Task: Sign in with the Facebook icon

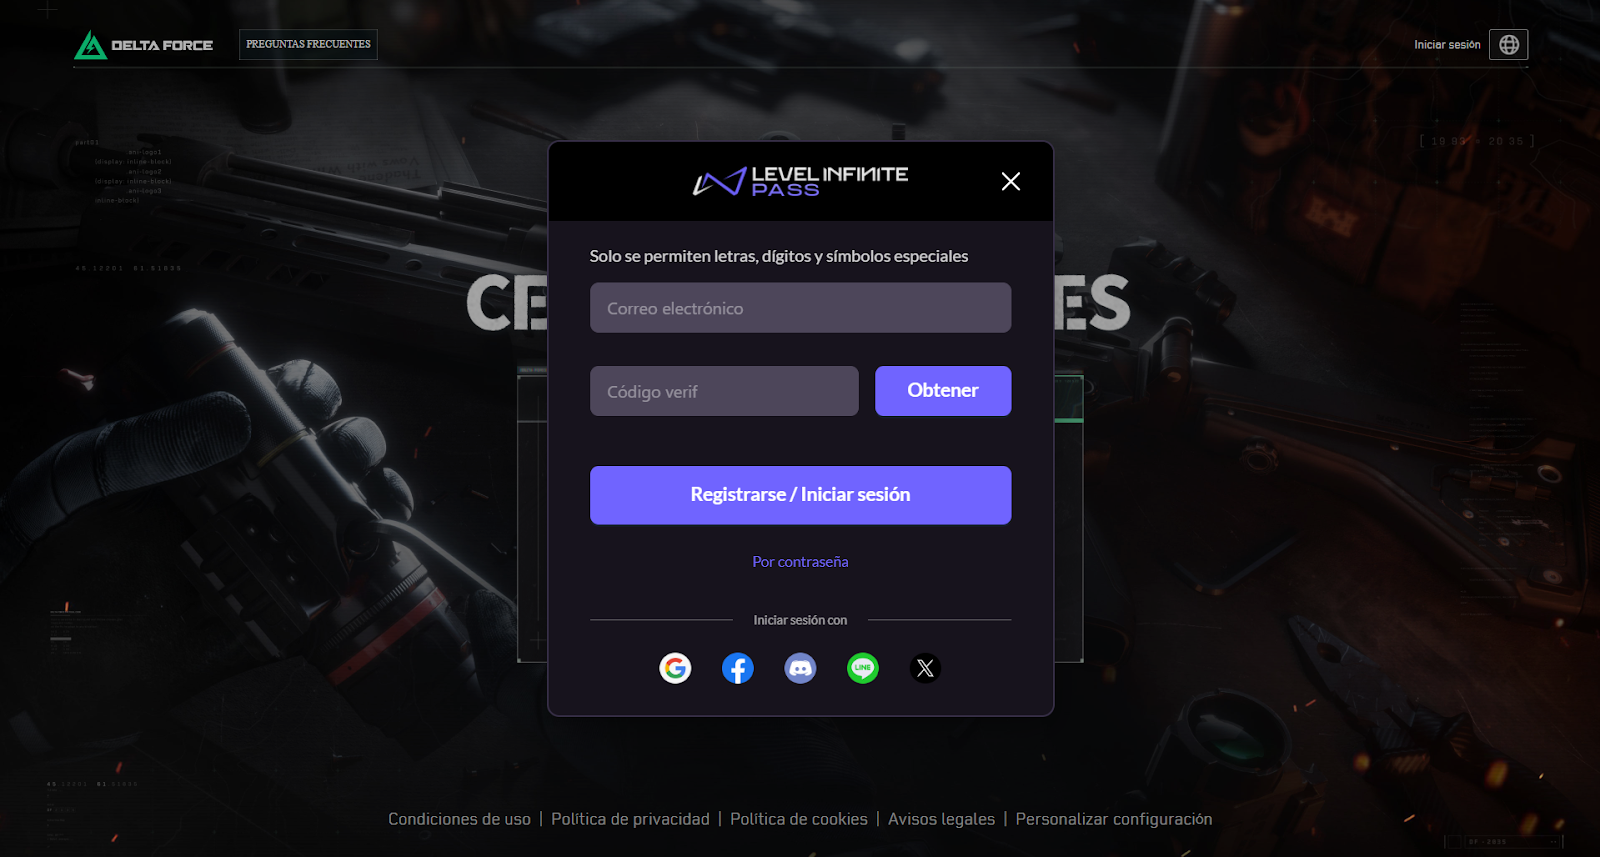Action: (738, 668)
